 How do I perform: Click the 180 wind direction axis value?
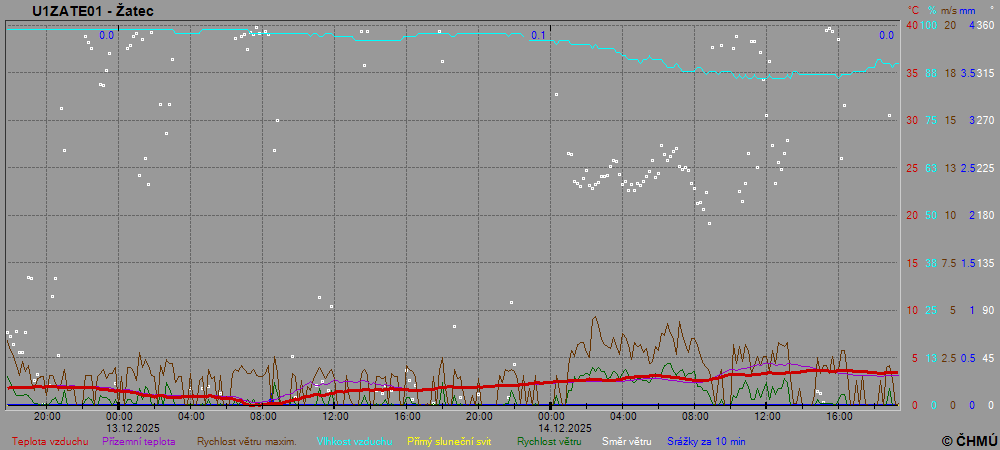click(x=985, y=215)
